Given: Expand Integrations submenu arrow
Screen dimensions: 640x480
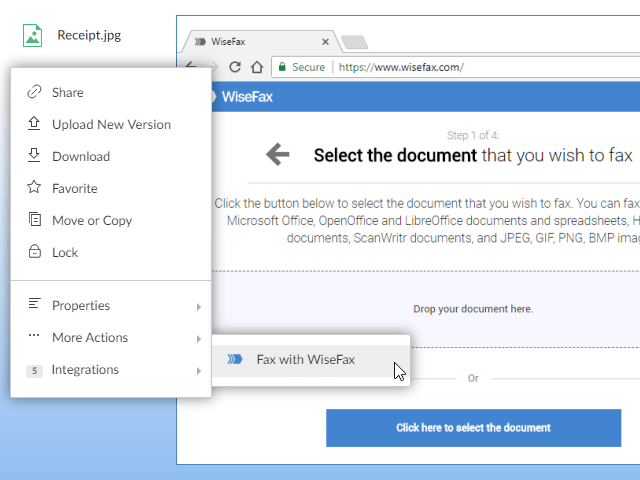Looking at the screenshot, I should [x=198, y=371].
